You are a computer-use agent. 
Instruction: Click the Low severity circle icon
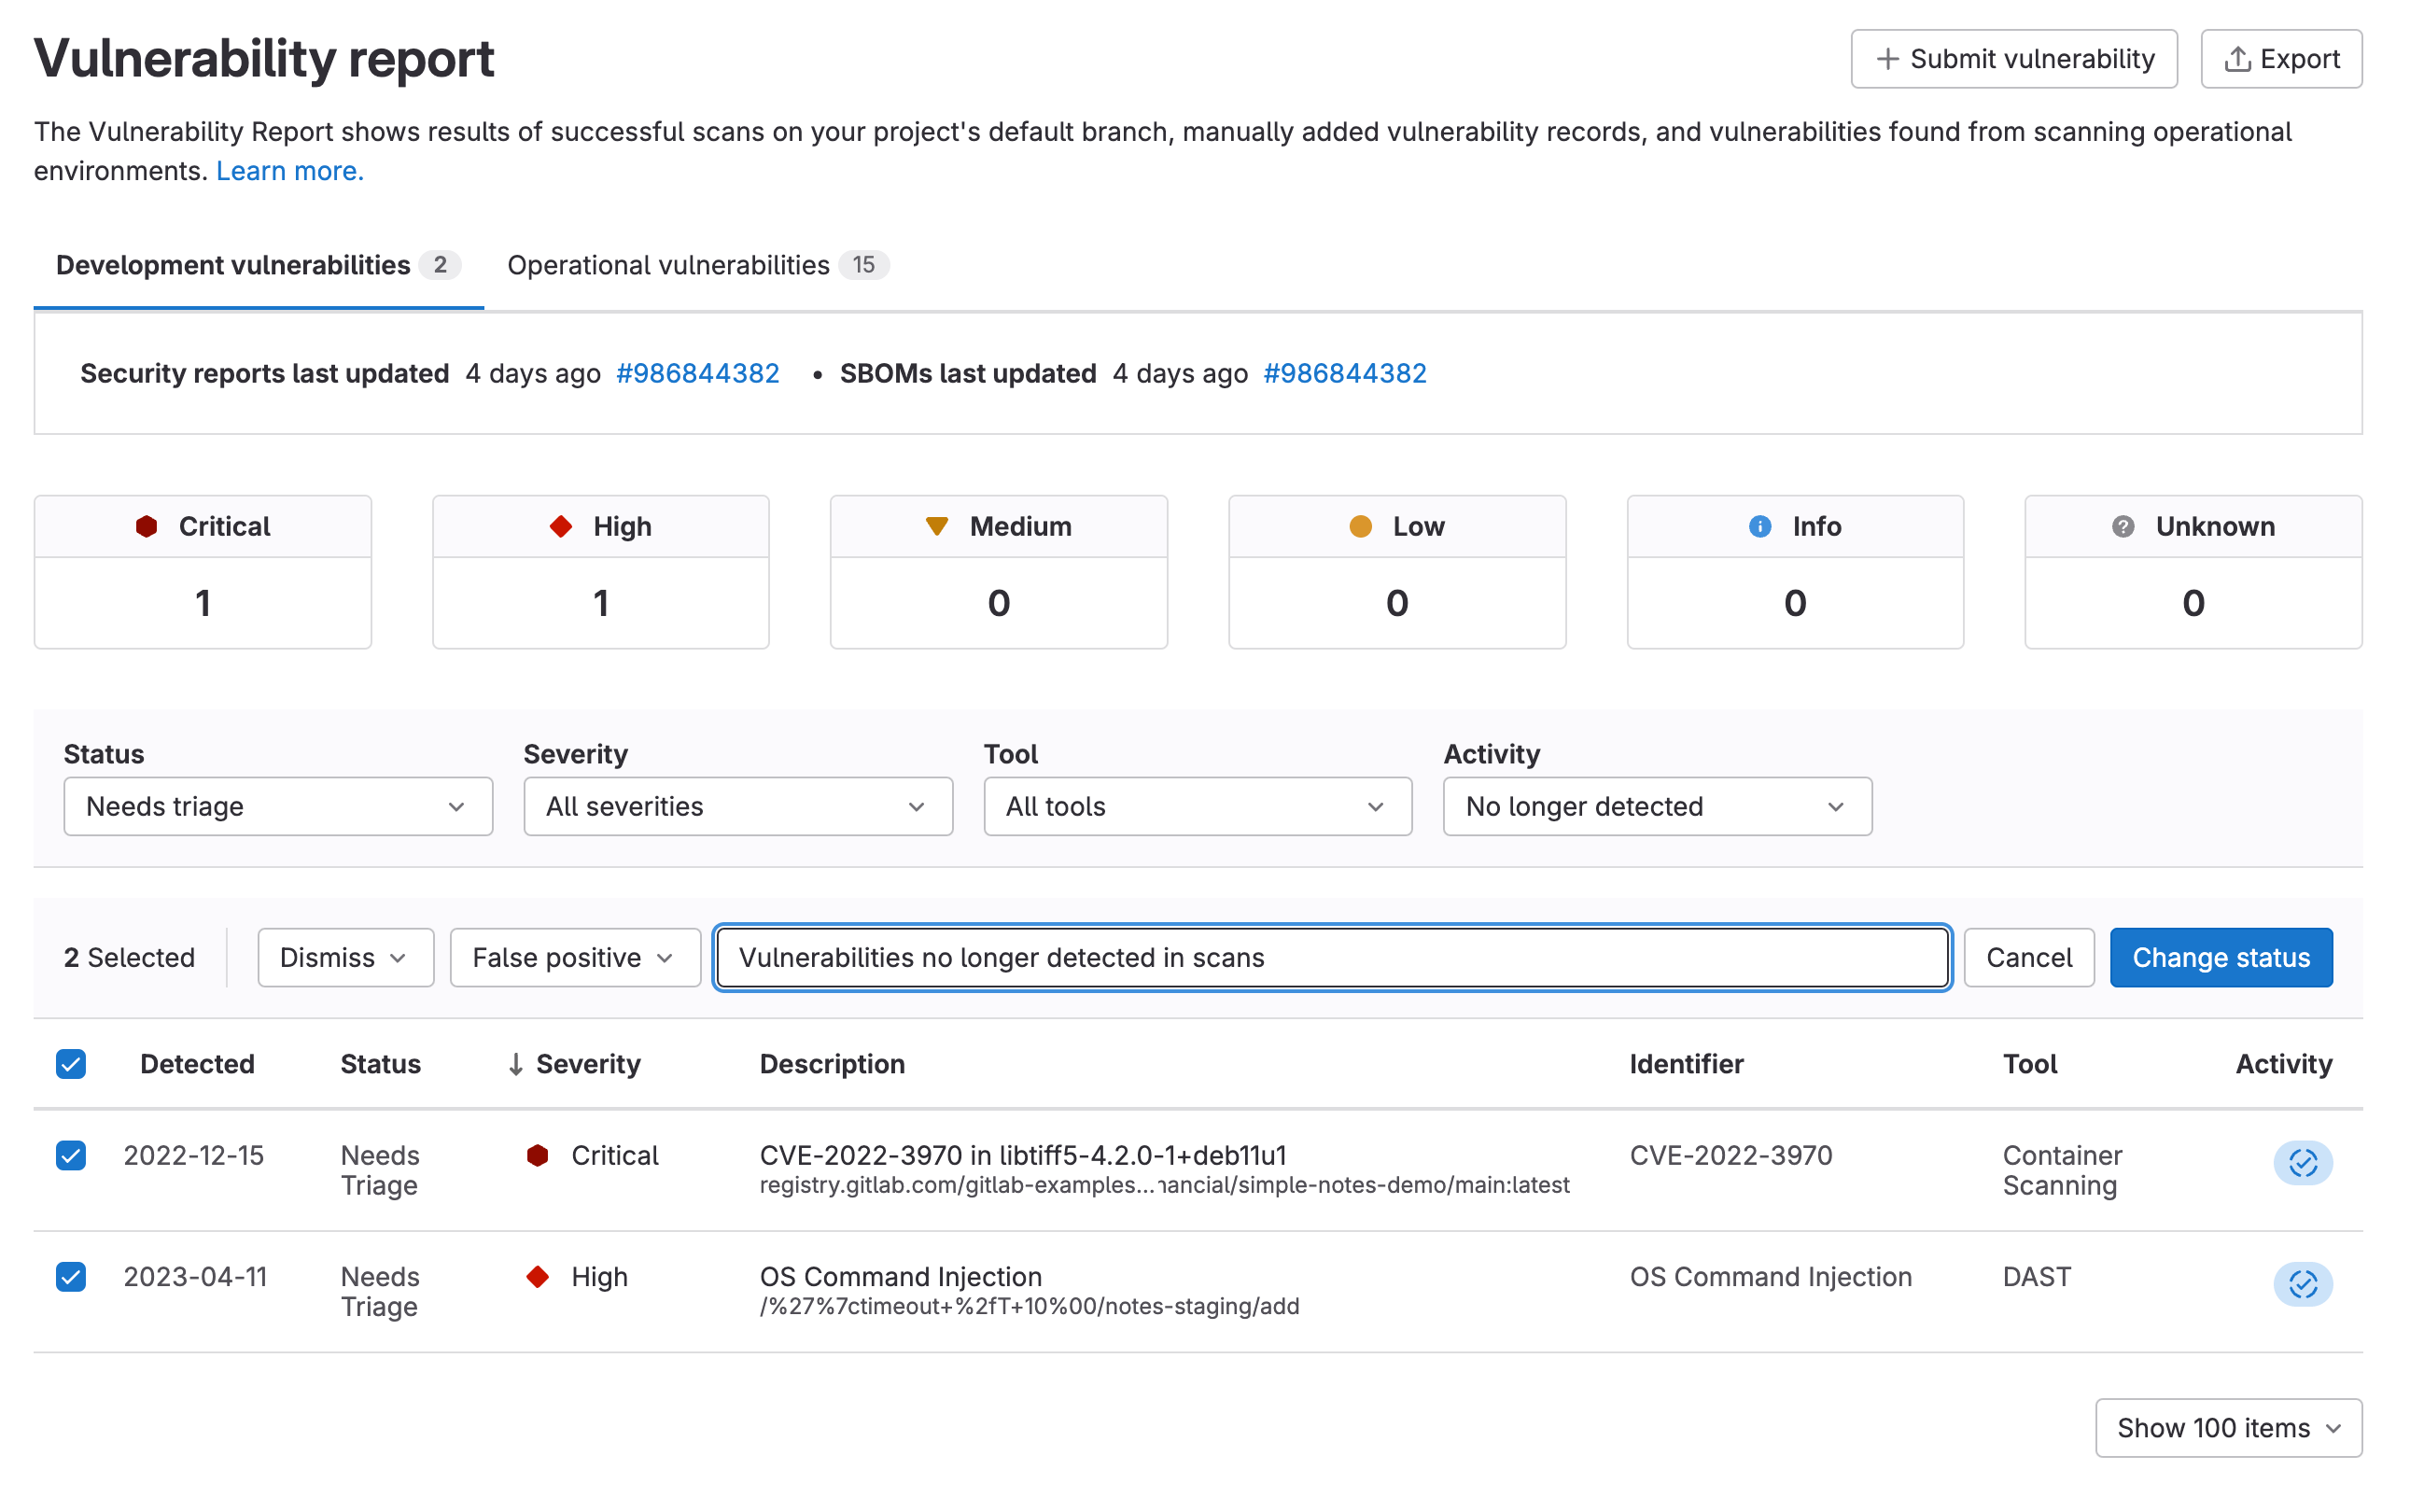click(x=1360, y=526)
